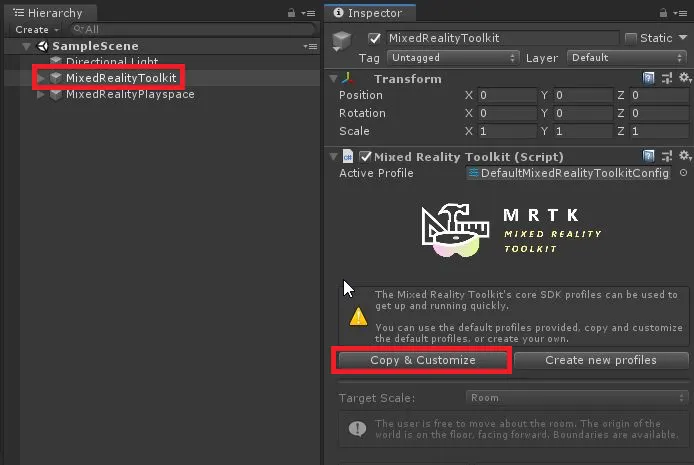Expand the MixedRealityPlayspace tree node
Screen dimensions: 694x465
tap(41, 94)
